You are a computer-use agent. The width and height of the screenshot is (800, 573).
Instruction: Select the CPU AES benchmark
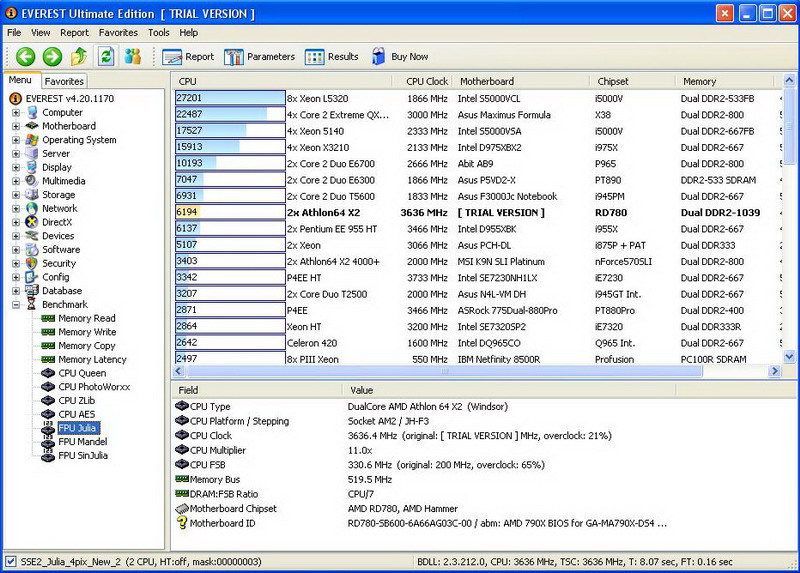[77, 414]
